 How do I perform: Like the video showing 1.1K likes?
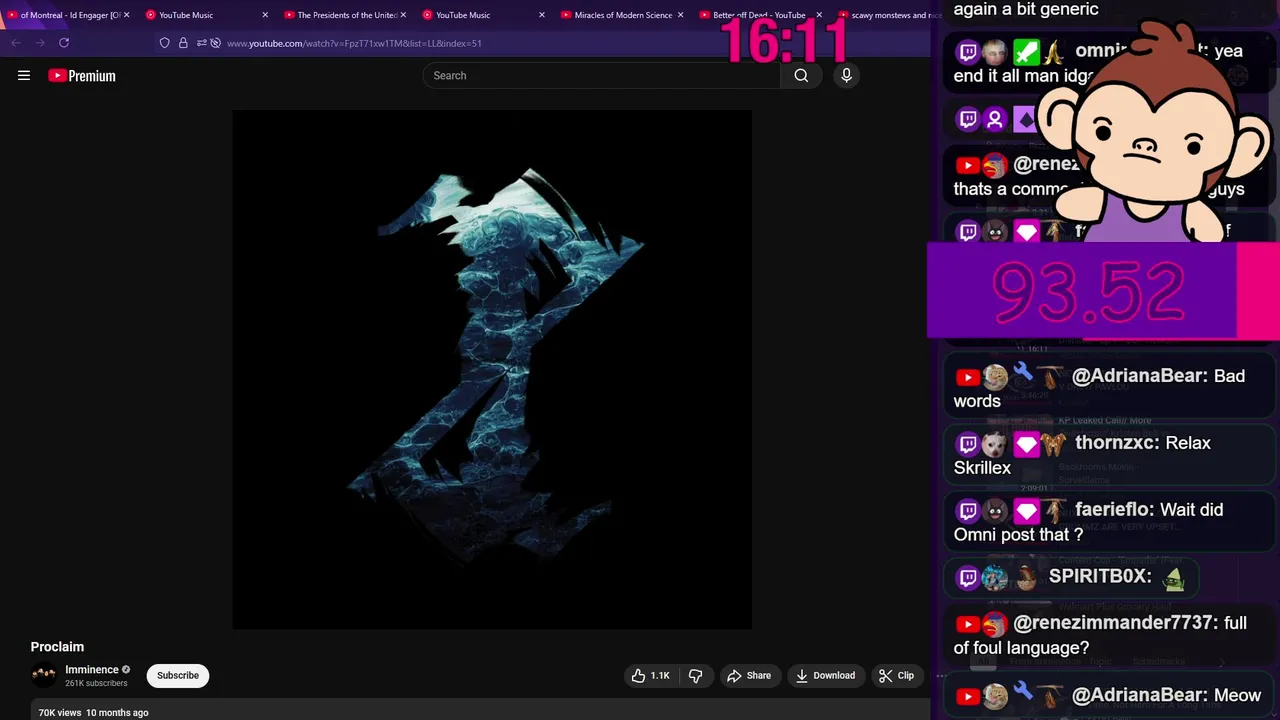pyautogui.click(x=650, y=676)
